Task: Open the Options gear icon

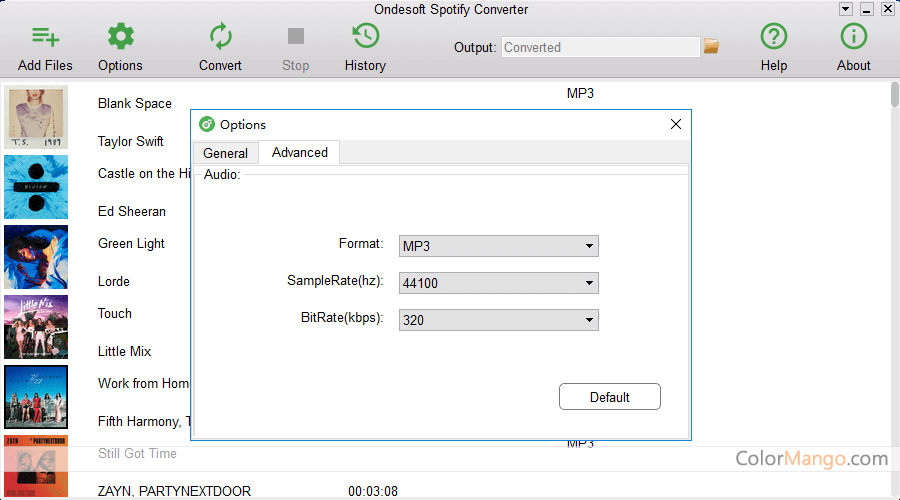Action: tap(120, 38)
